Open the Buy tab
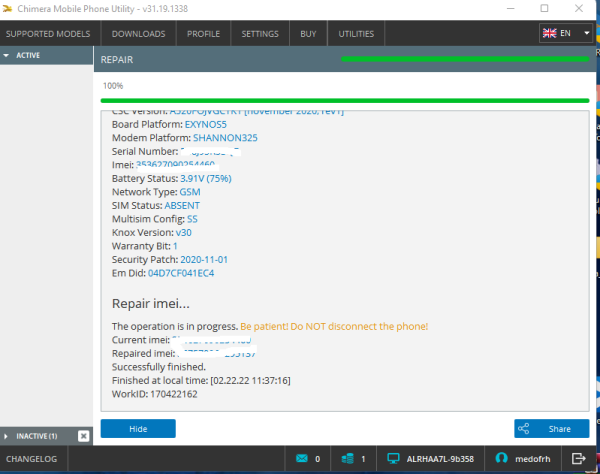Image resolution: width=600 pixels, height=474 pixels. (308, 34)
